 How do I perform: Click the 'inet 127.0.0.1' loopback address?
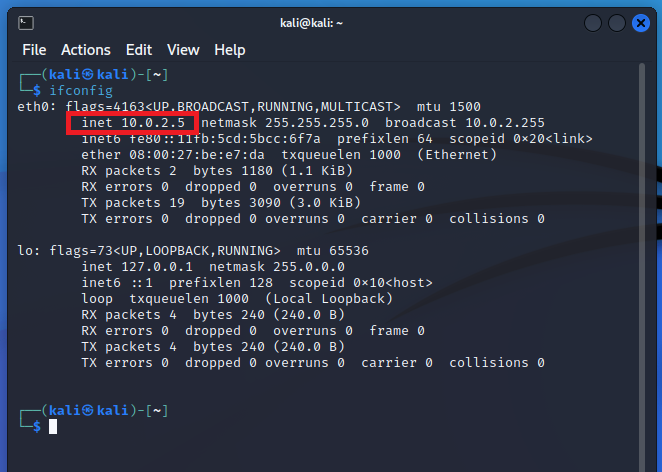click(137, 267)
